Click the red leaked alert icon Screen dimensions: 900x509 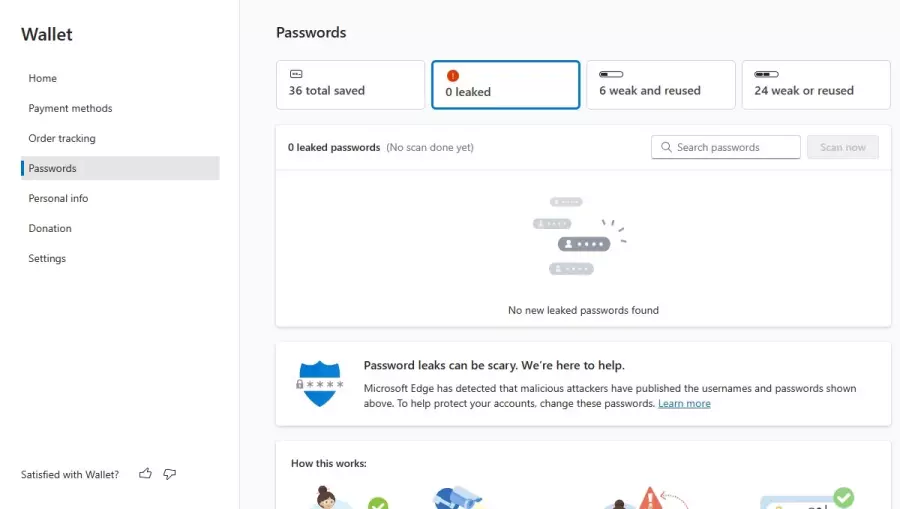coord(453,75)
